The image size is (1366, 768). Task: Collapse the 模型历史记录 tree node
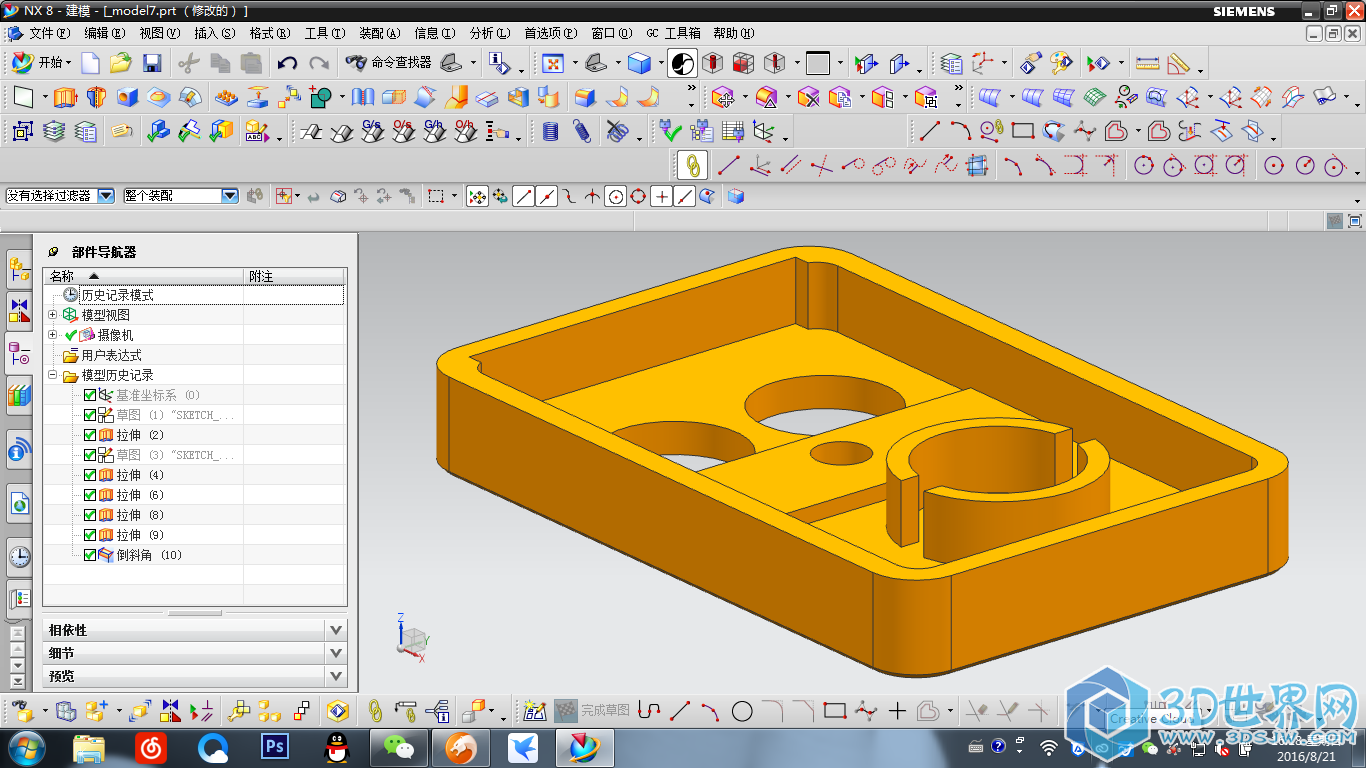pos(53,375)
